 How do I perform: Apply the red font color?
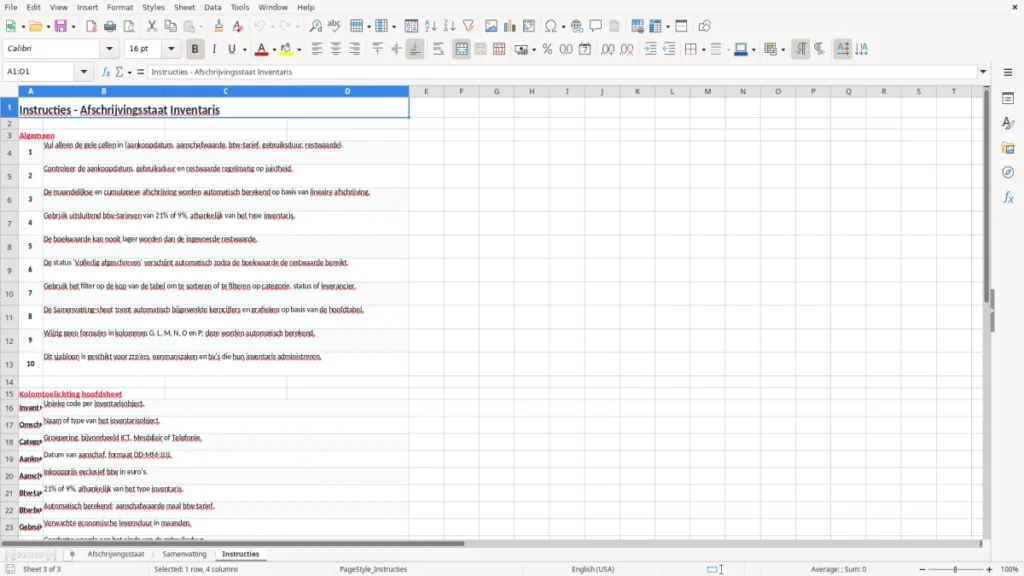[x=261, y=49]
